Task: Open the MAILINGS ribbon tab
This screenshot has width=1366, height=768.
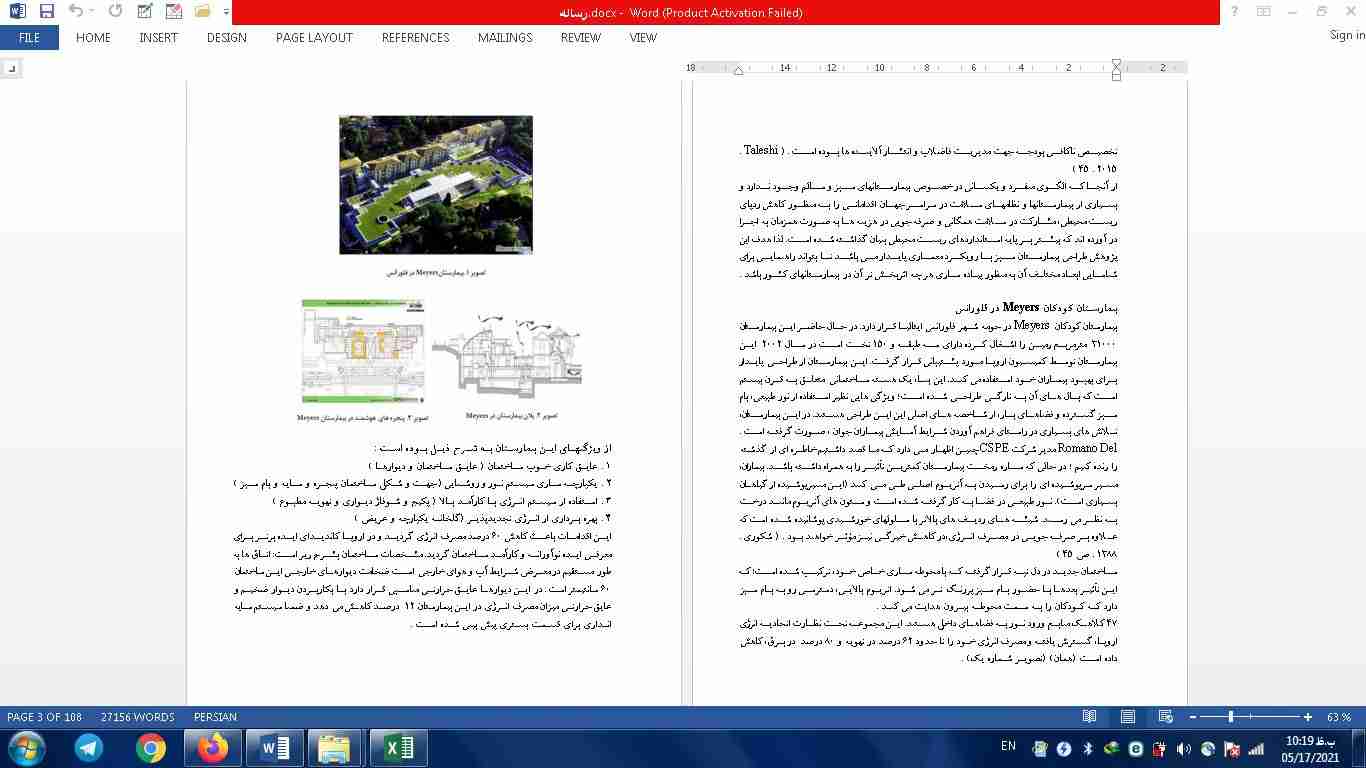Action: click(505, 37)
